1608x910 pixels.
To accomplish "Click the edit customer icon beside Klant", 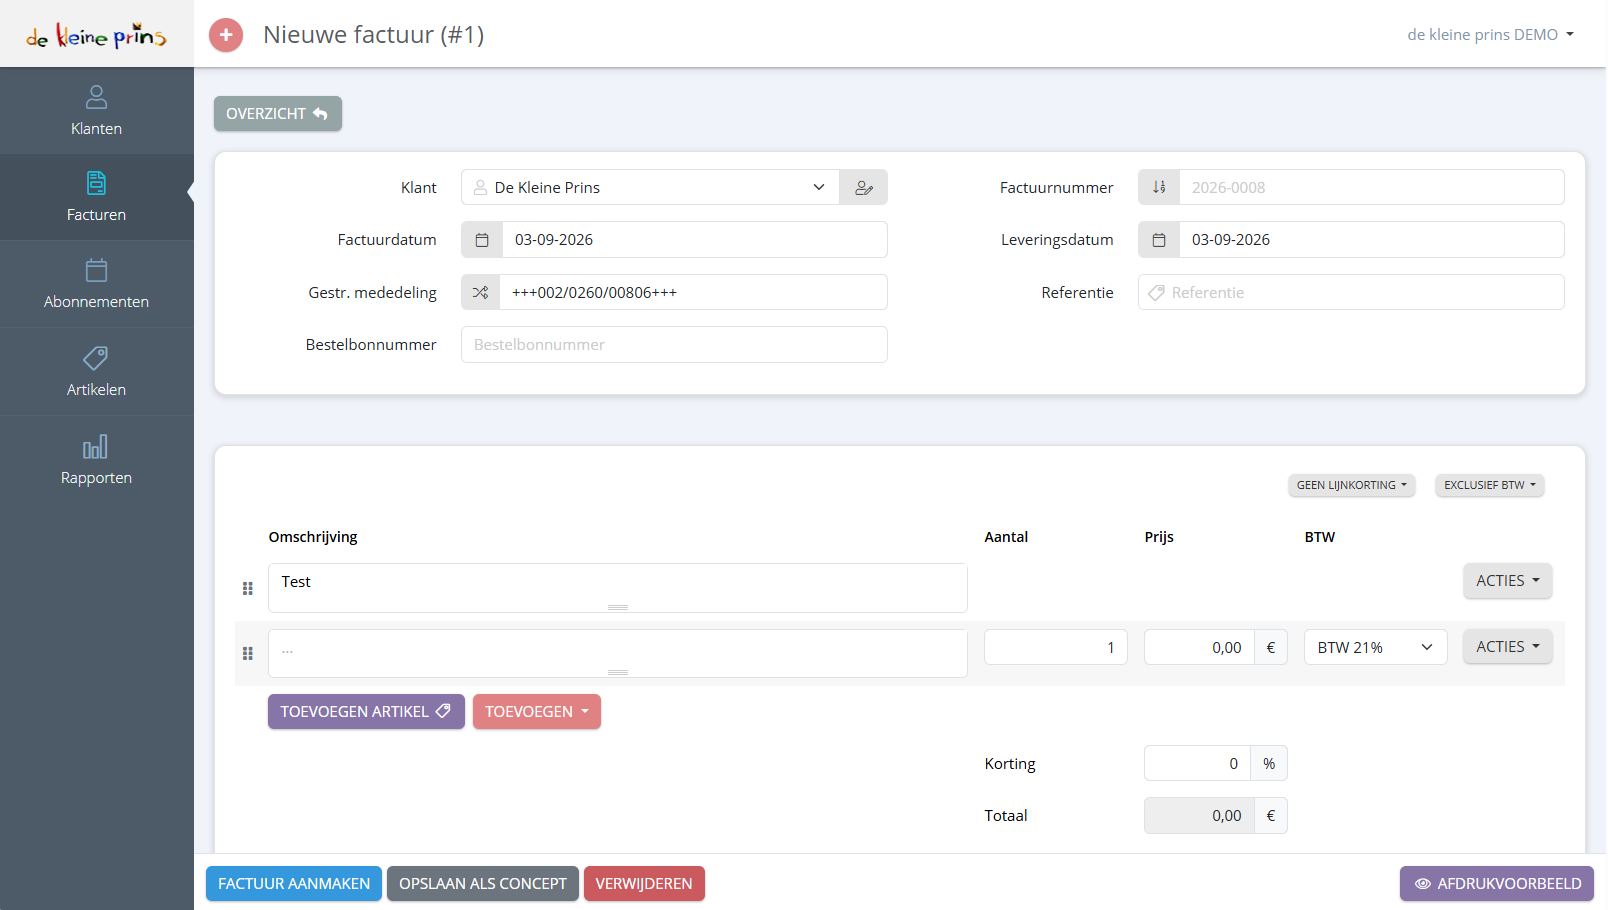I will (864, 187).
